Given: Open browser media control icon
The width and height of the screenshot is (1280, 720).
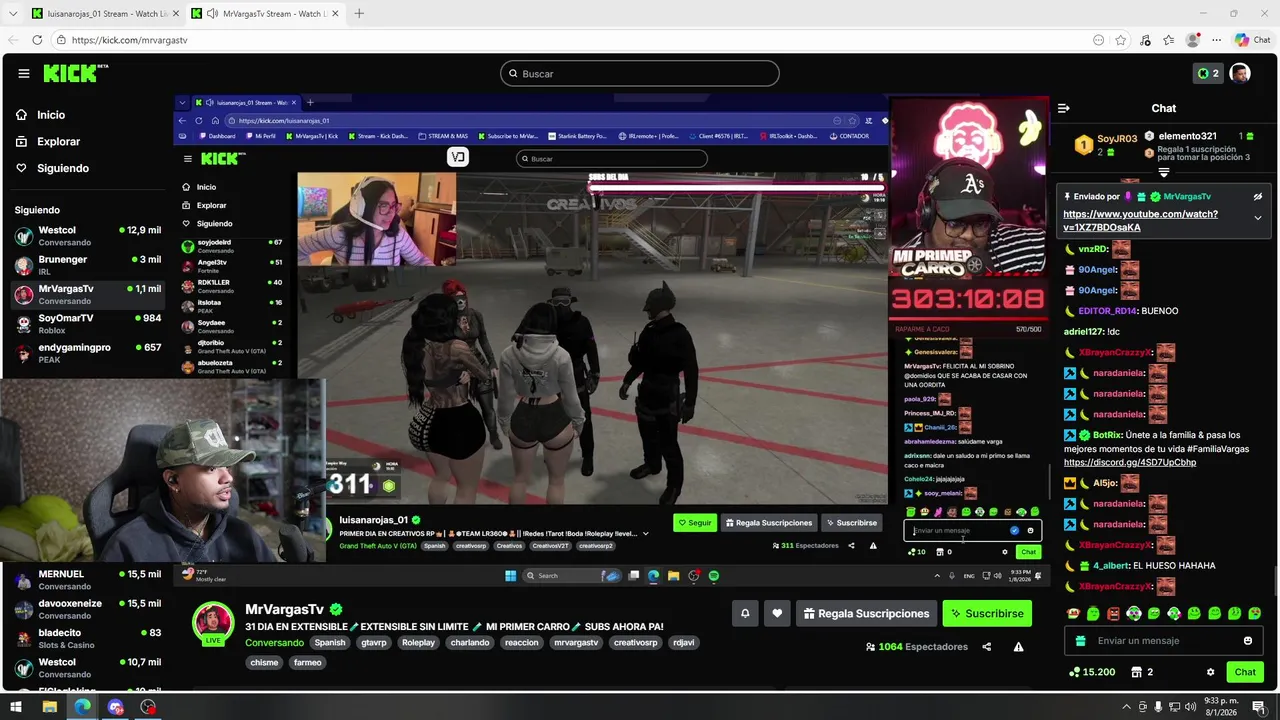Looking at the screenshot, I should 1145,40.
